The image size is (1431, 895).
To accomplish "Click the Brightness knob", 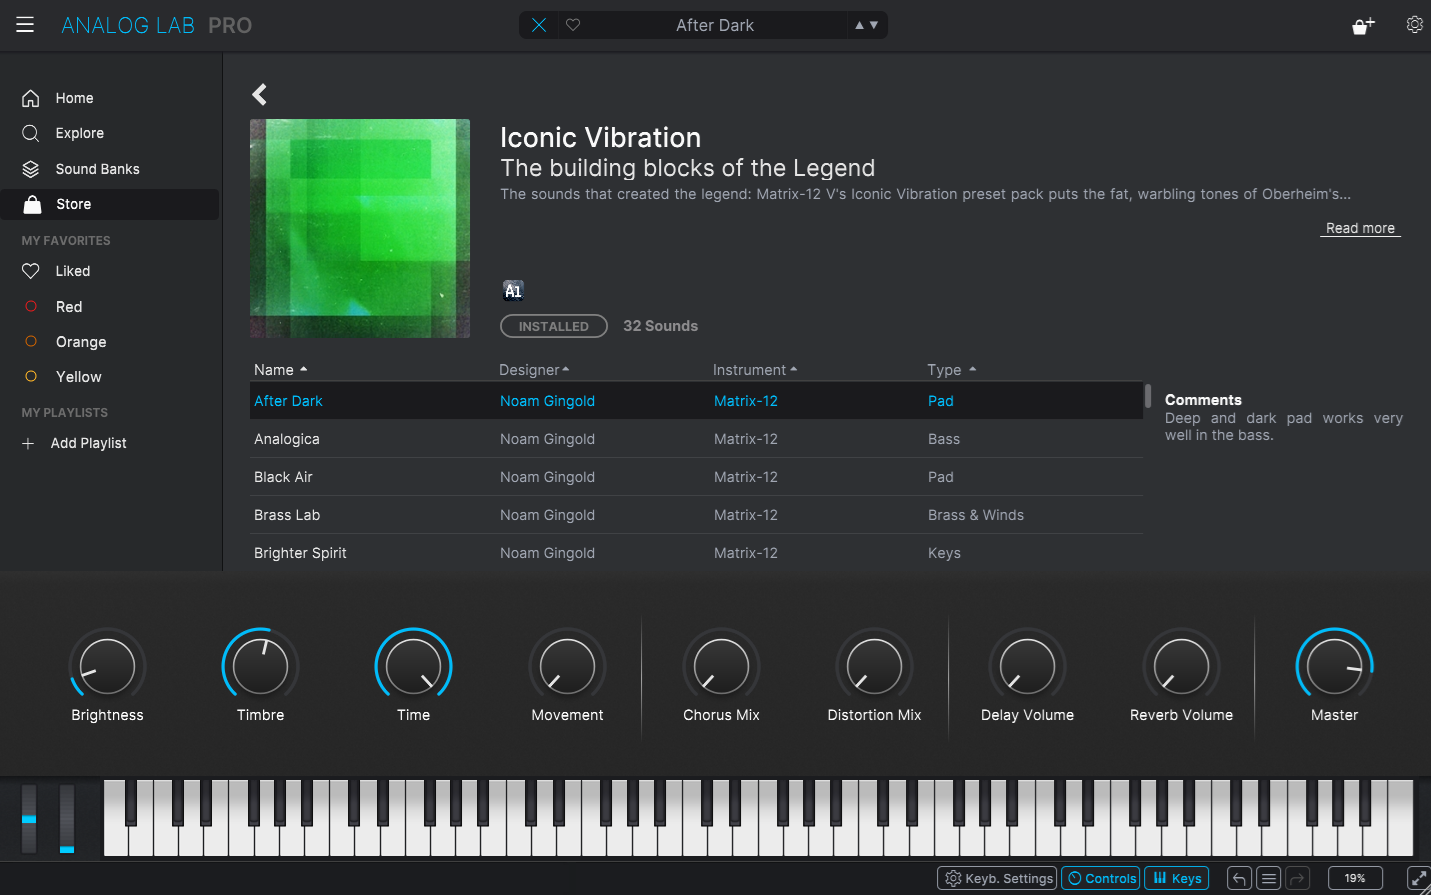I will (107, 666).
